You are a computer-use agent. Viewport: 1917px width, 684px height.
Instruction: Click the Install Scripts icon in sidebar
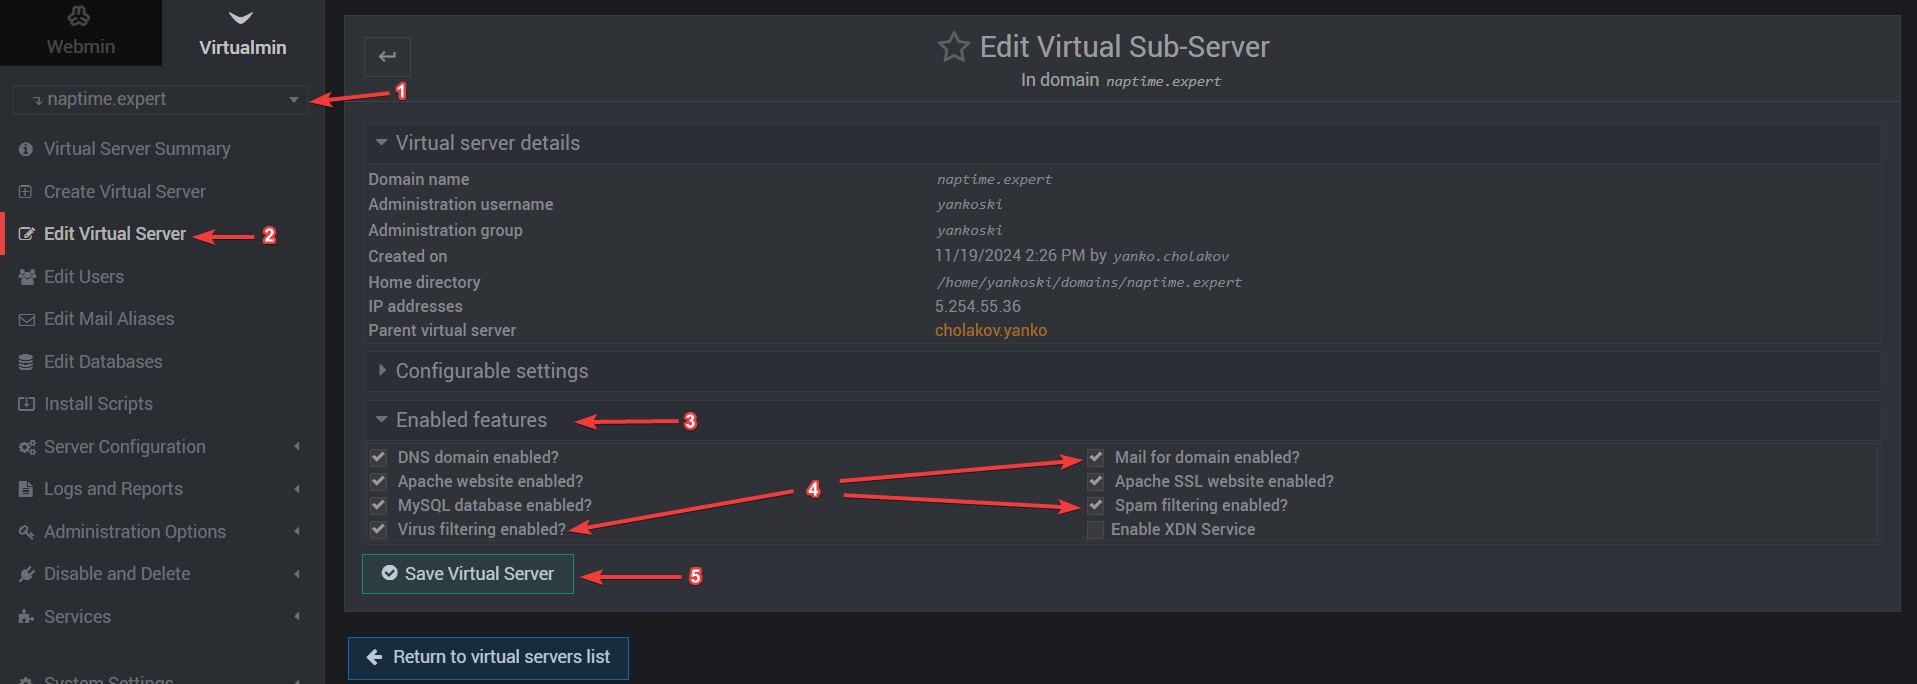pyautogui.click(x=27, y=404)
